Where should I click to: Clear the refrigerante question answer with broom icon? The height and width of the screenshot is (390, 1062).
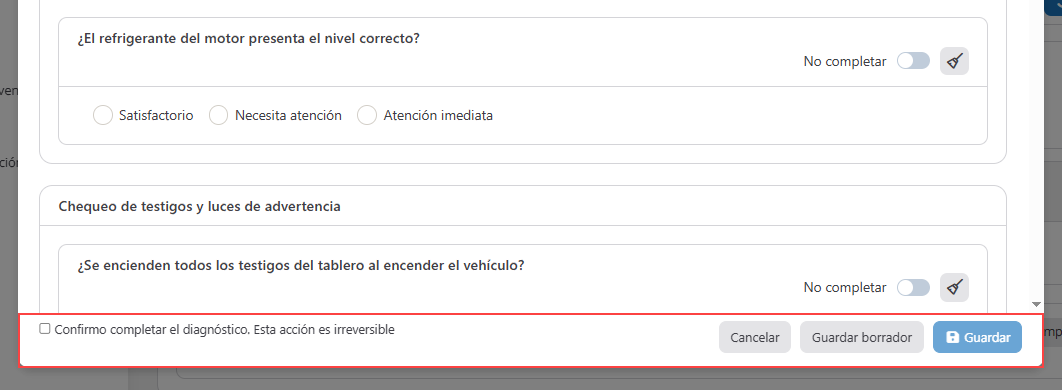pos(954,62)
